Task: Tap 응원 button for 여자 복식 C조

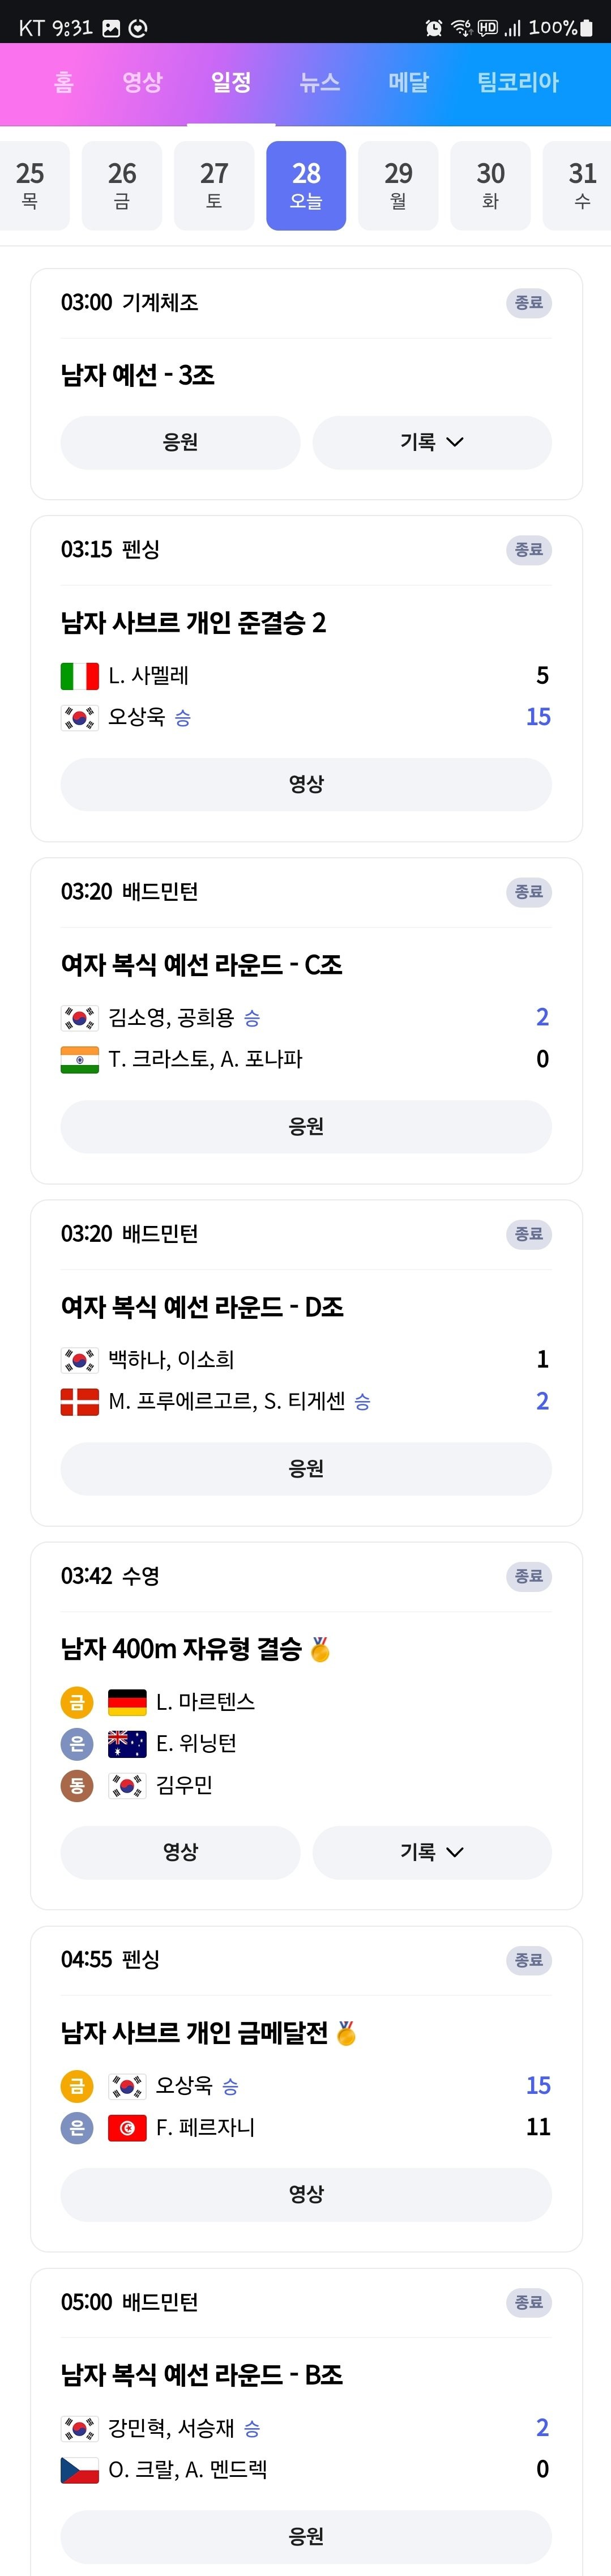Action: coord(306,1126)
